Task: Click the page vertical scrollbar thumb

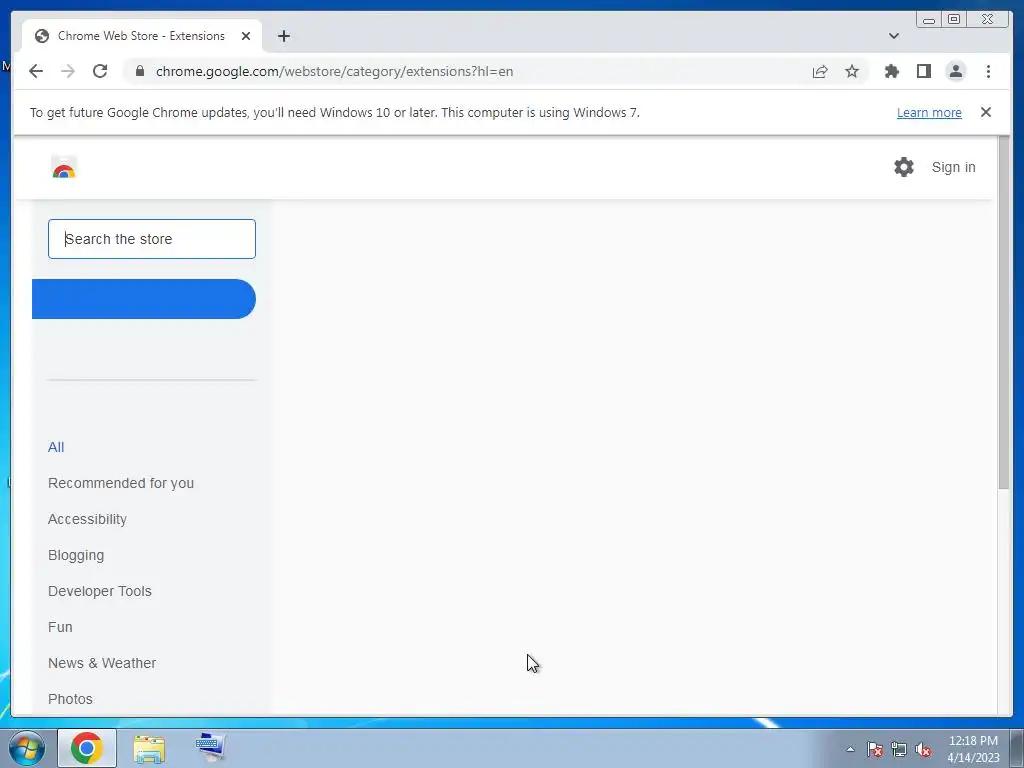Action: [x=1004, y=312]
